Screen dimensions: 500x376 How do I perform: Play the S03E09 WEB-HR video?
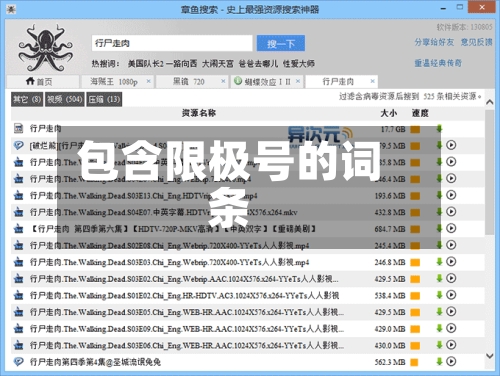(x=451, y=328)
